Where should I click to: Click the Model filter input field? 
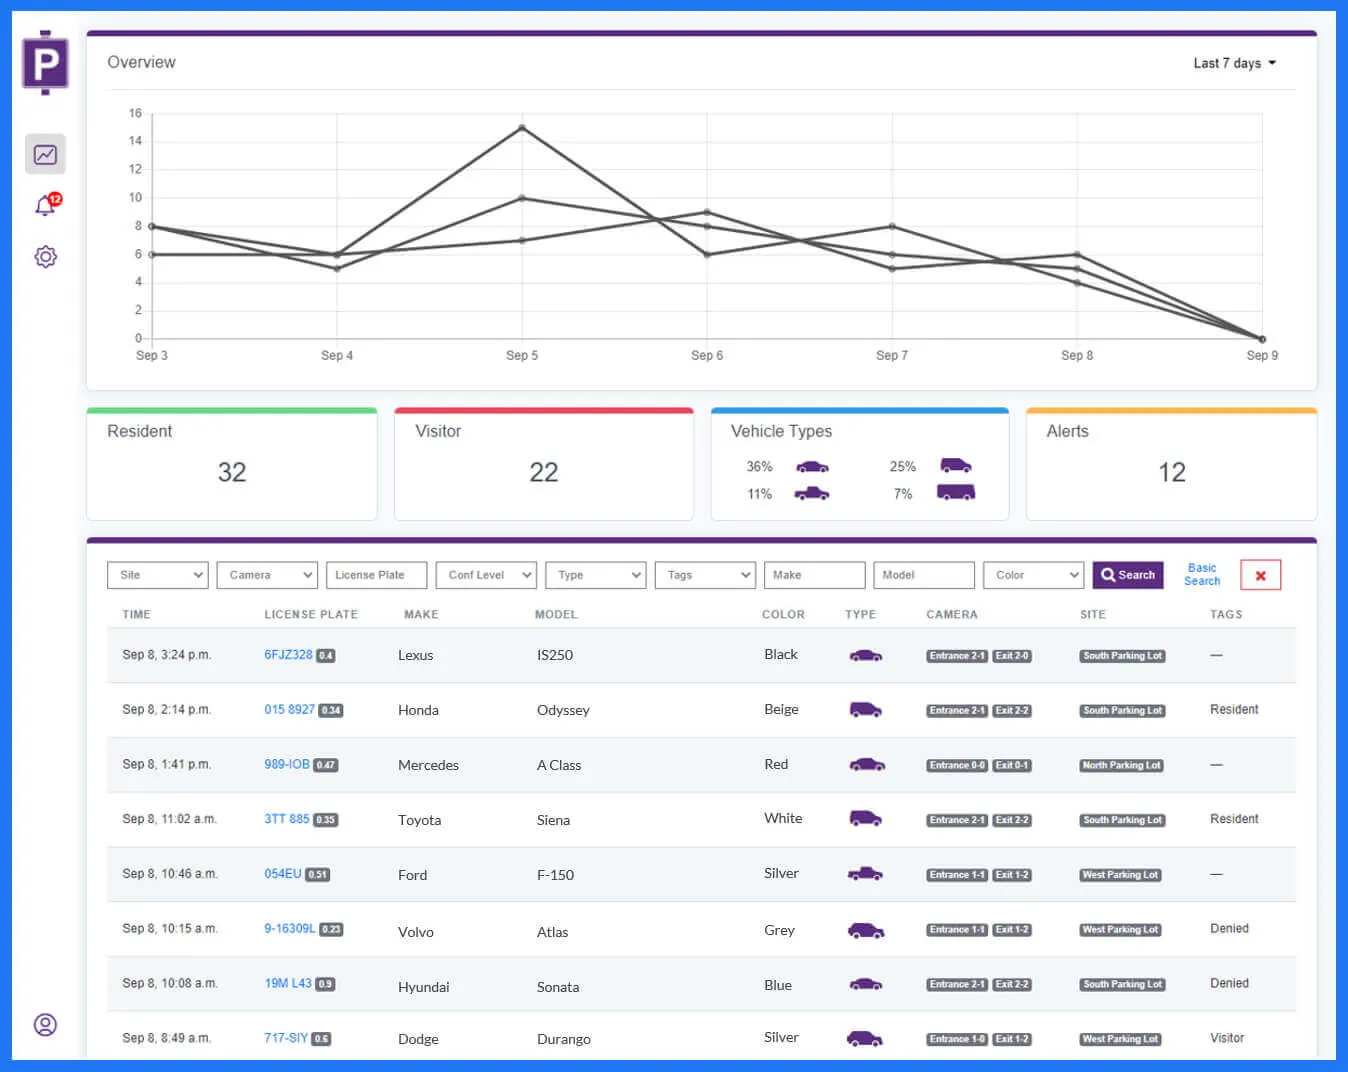[923, 575]
